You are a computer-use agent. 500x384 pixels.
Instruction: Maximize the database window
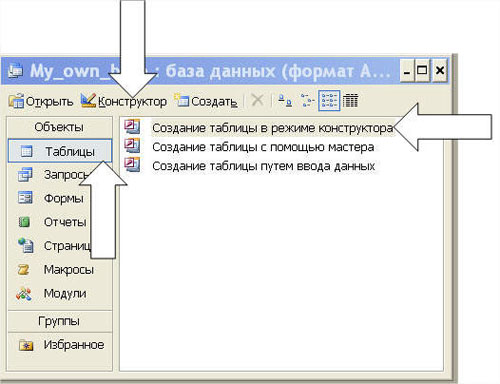point(422,71)
